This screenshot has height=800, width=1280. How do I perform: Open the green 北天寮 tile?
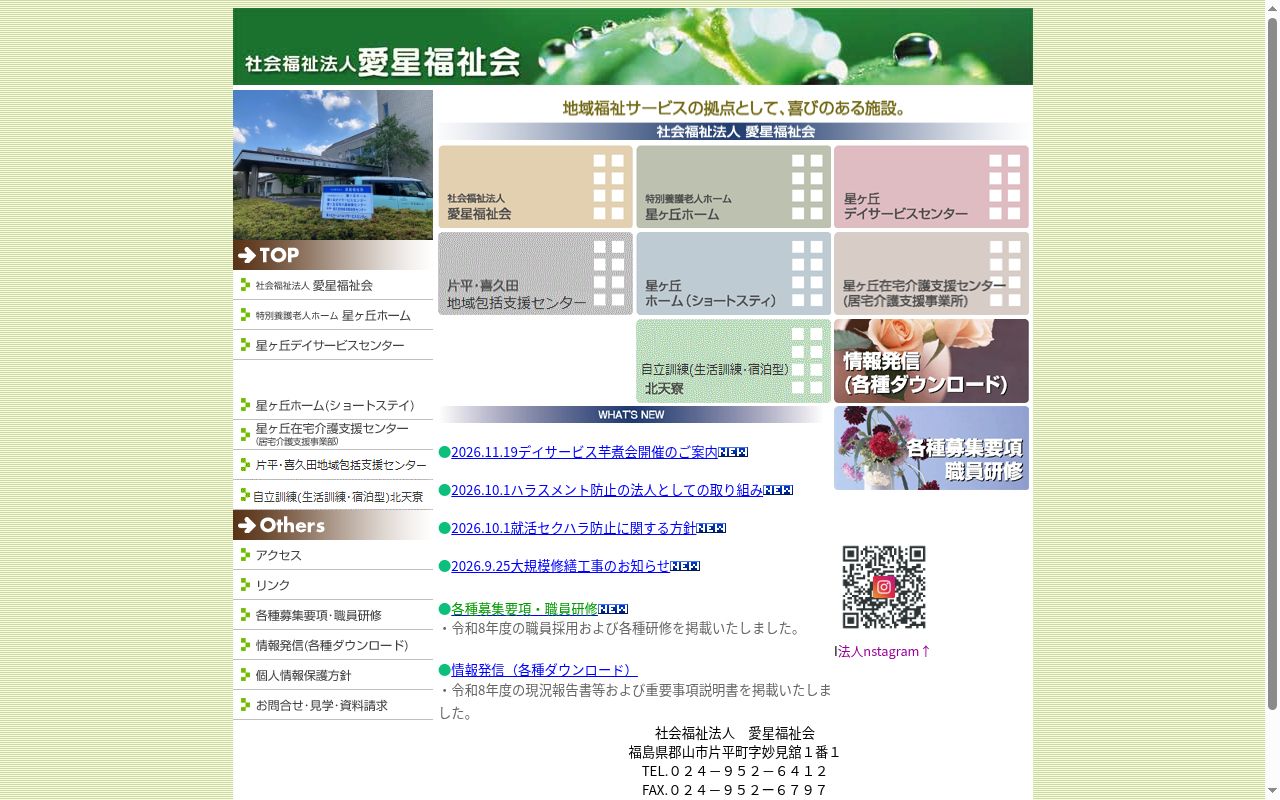pyautogui.click(x=733, y=361)
